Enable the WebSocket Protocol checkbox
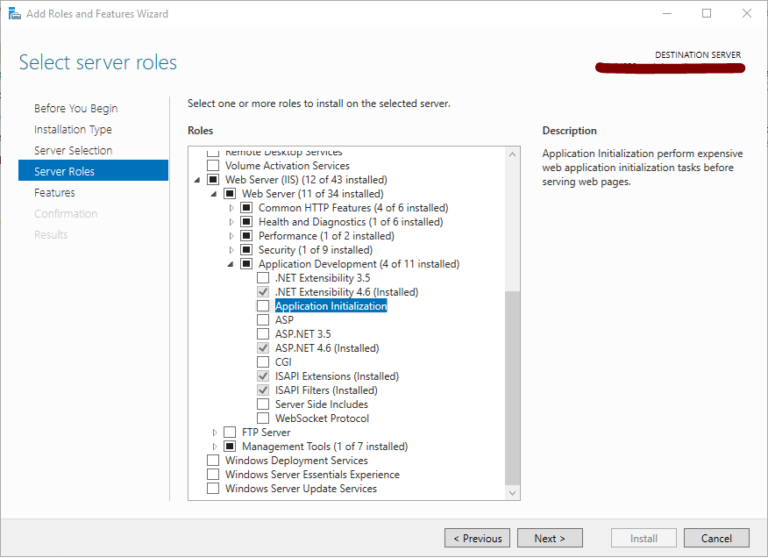Viewport: 768px width, 558px height. 263,418
